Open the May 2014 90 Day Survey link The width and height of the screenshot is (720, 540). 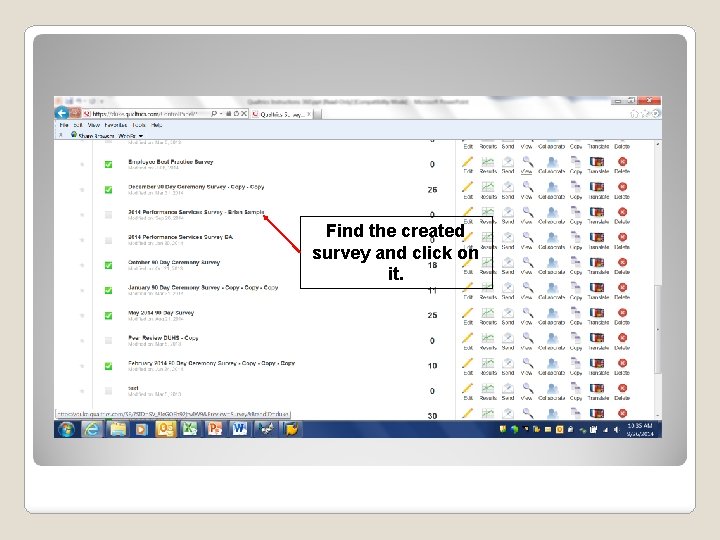point(161,313)
